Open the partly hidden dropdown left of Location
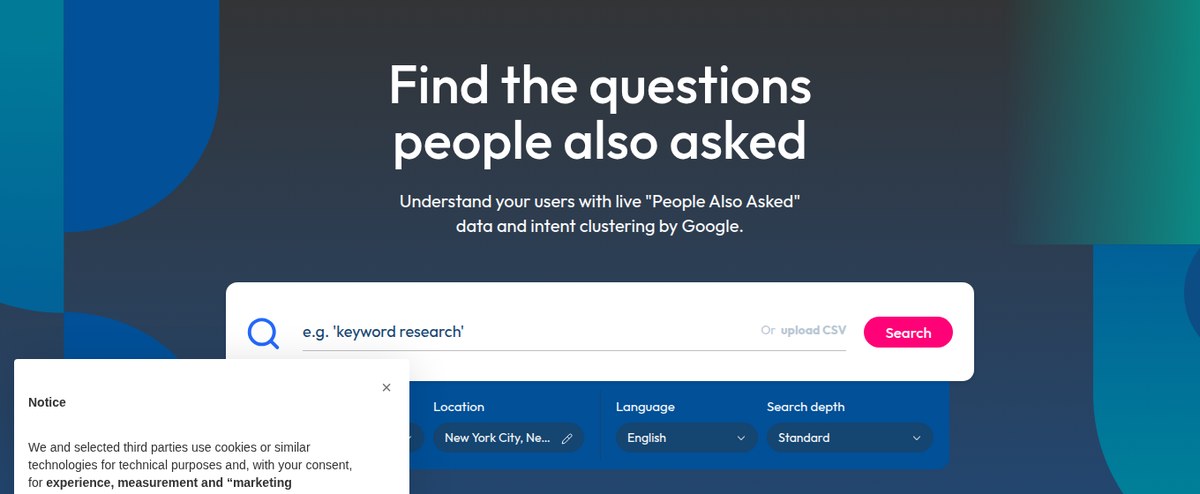1200x494 pixels. pyautogui.click(x=416, y=438)
